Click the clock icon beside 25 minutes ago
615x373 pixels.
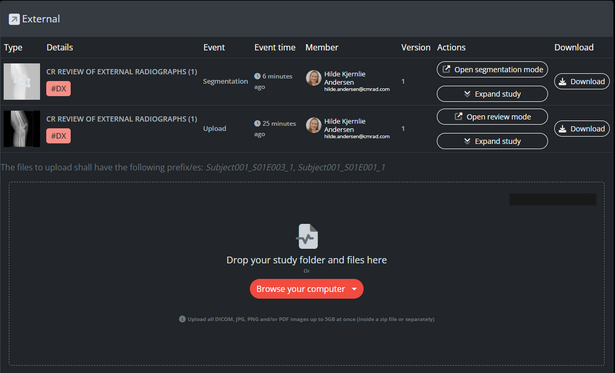tap(257, 124)
